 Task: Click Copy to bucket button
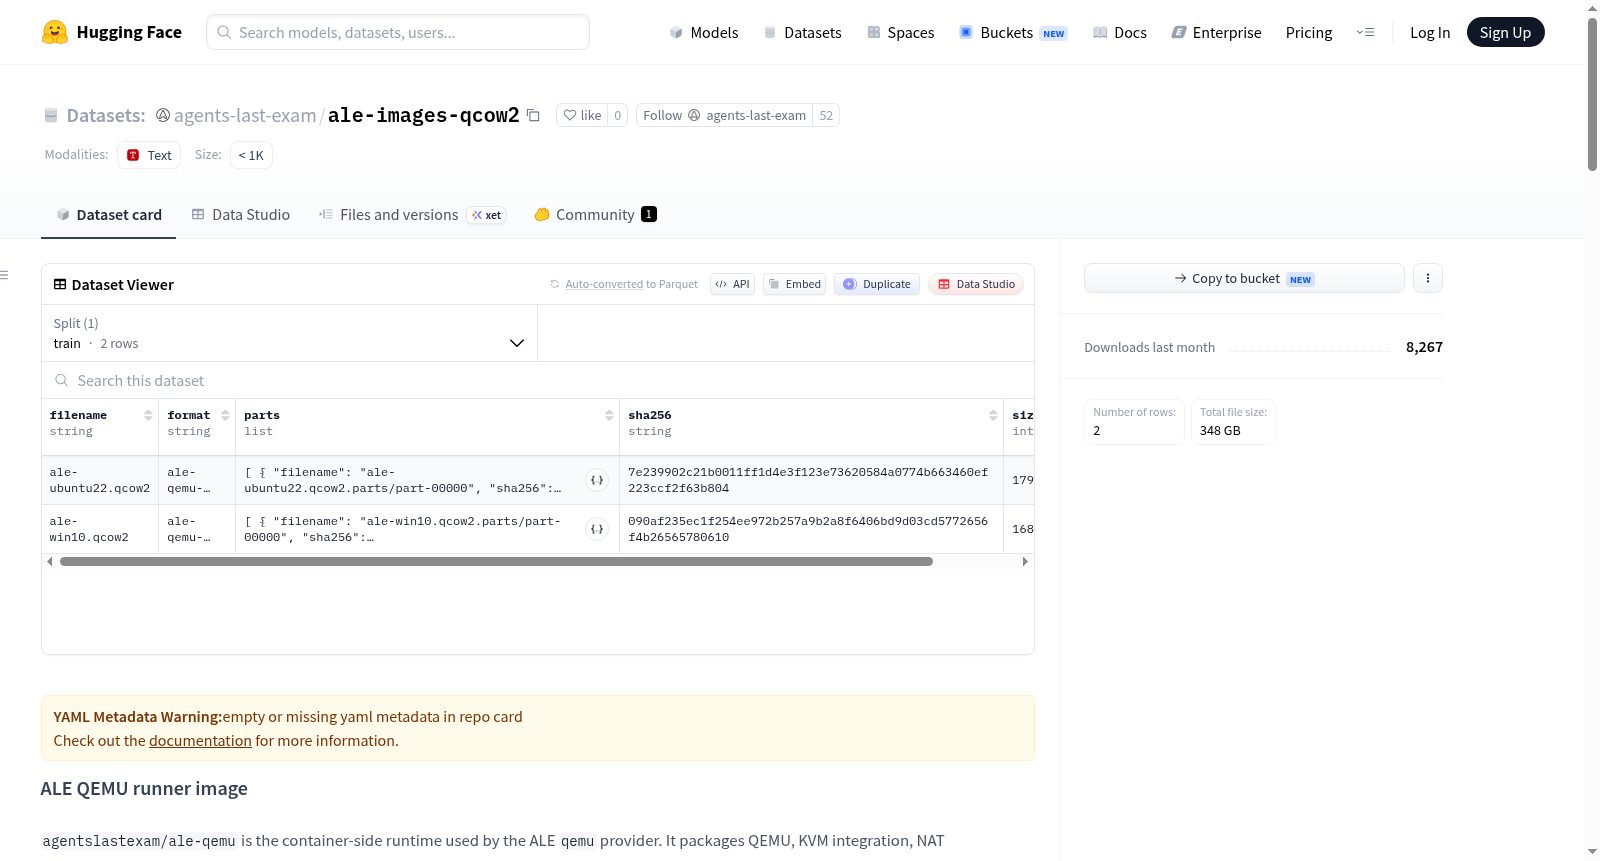[1244, 278]
